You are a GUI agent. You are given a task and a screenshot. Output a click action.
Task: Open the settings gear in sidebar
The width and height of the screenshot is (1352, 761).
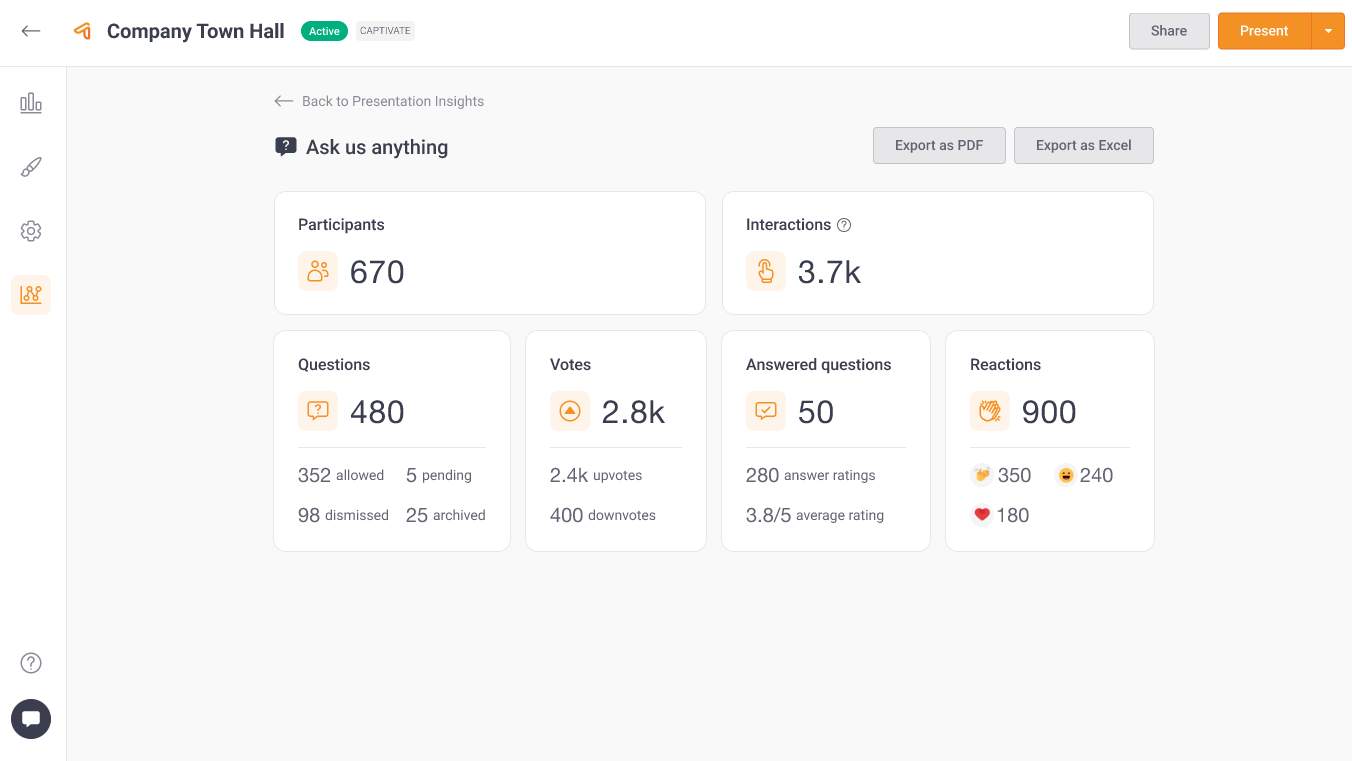[x=31, y=231]
